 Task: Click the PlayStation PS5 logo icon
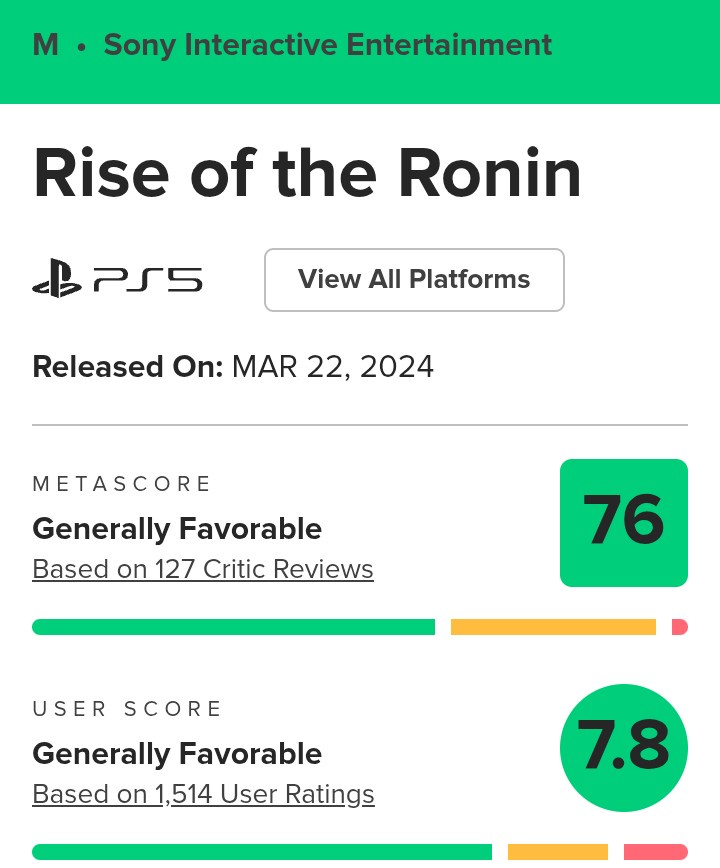pyautogui.click(x=117, y=280)
